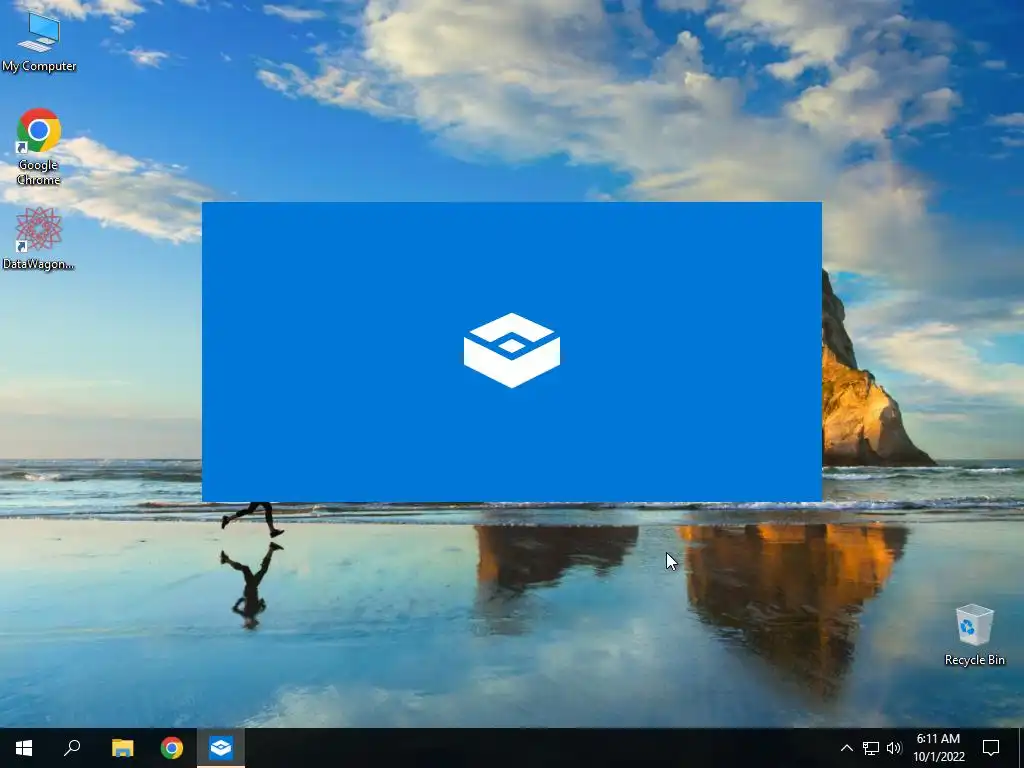Open the Windows Start menu
Screen dimensions: 1024x768
click(x=24, y=748)
